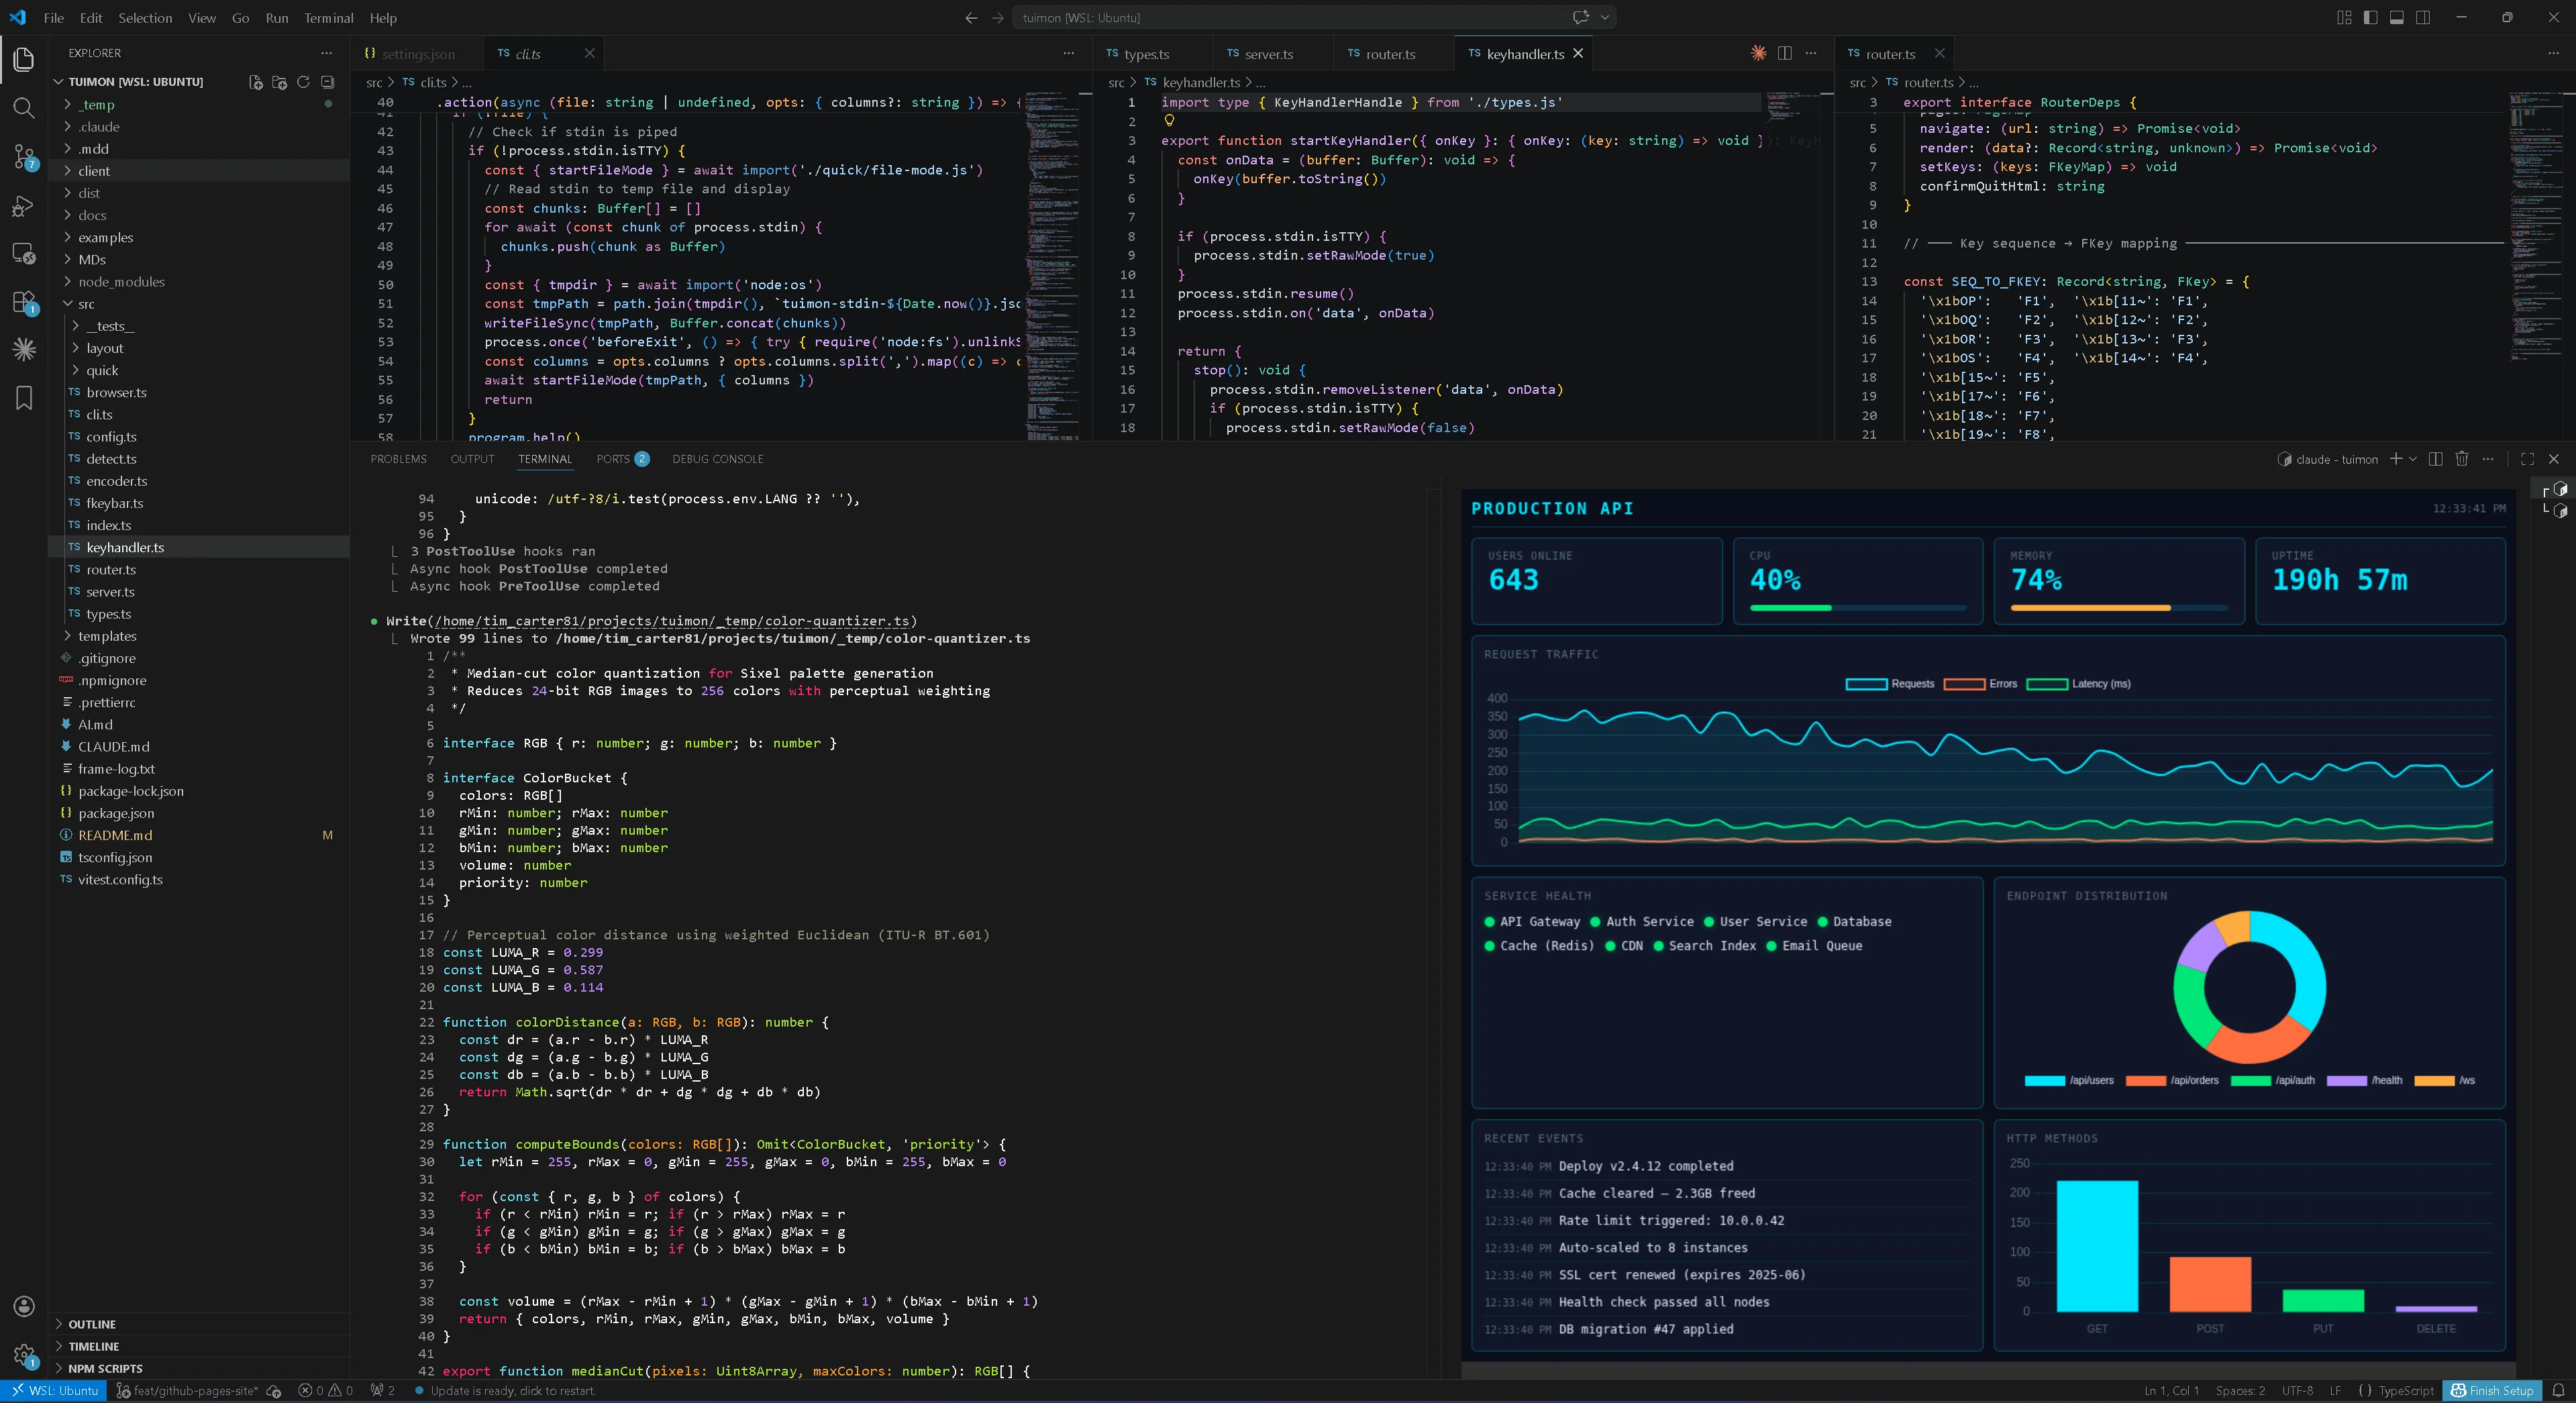Viewport: 2576px width, 1403px height.
Task: Open Source Control showing 7 pending changes
Action: pyautogui.click(x=24, y=156)
